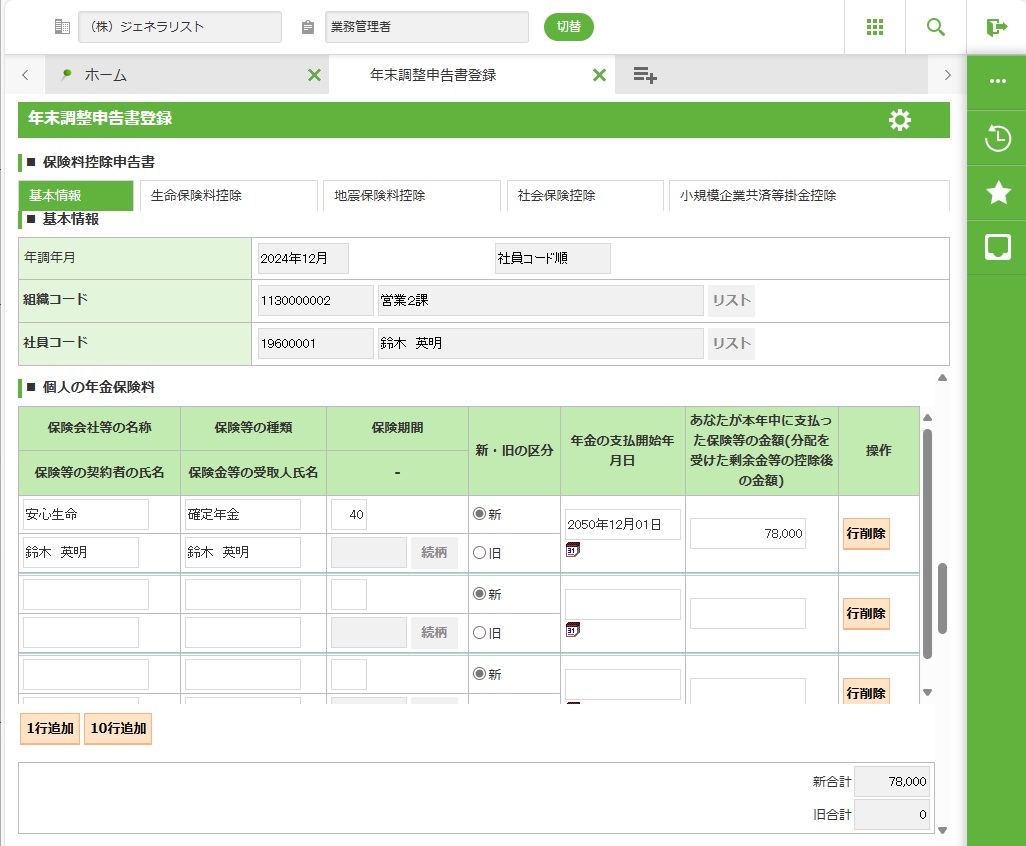Image resolution: width=1026 pixels, height=846 pixels.
Task: Switch to 生命保険料控除 tab
Action: point(228,196)
